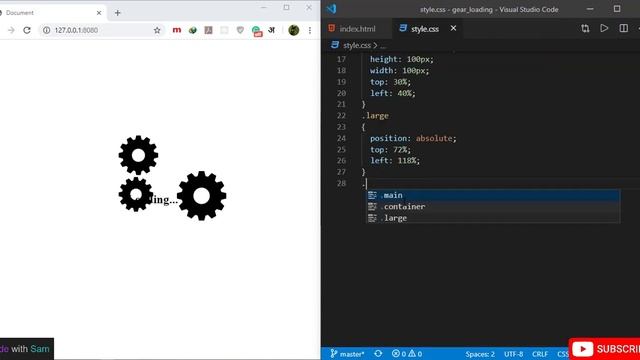Open the globe extension icon in Chrome
This screenshot has width=640, height=360.
pyautogui.click(x=193, y=30)
